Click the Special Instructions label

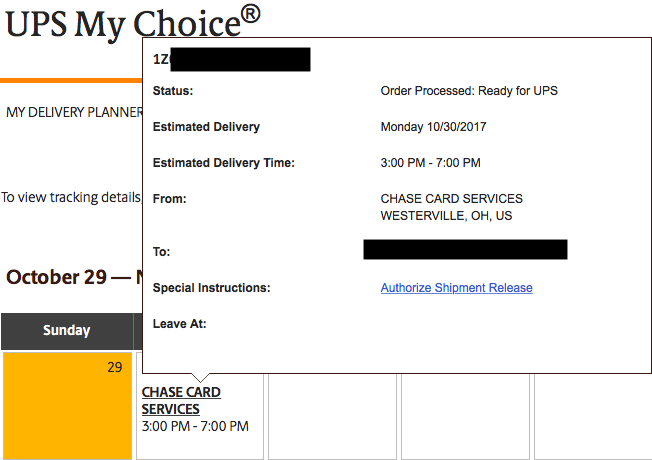coord(211,288)
